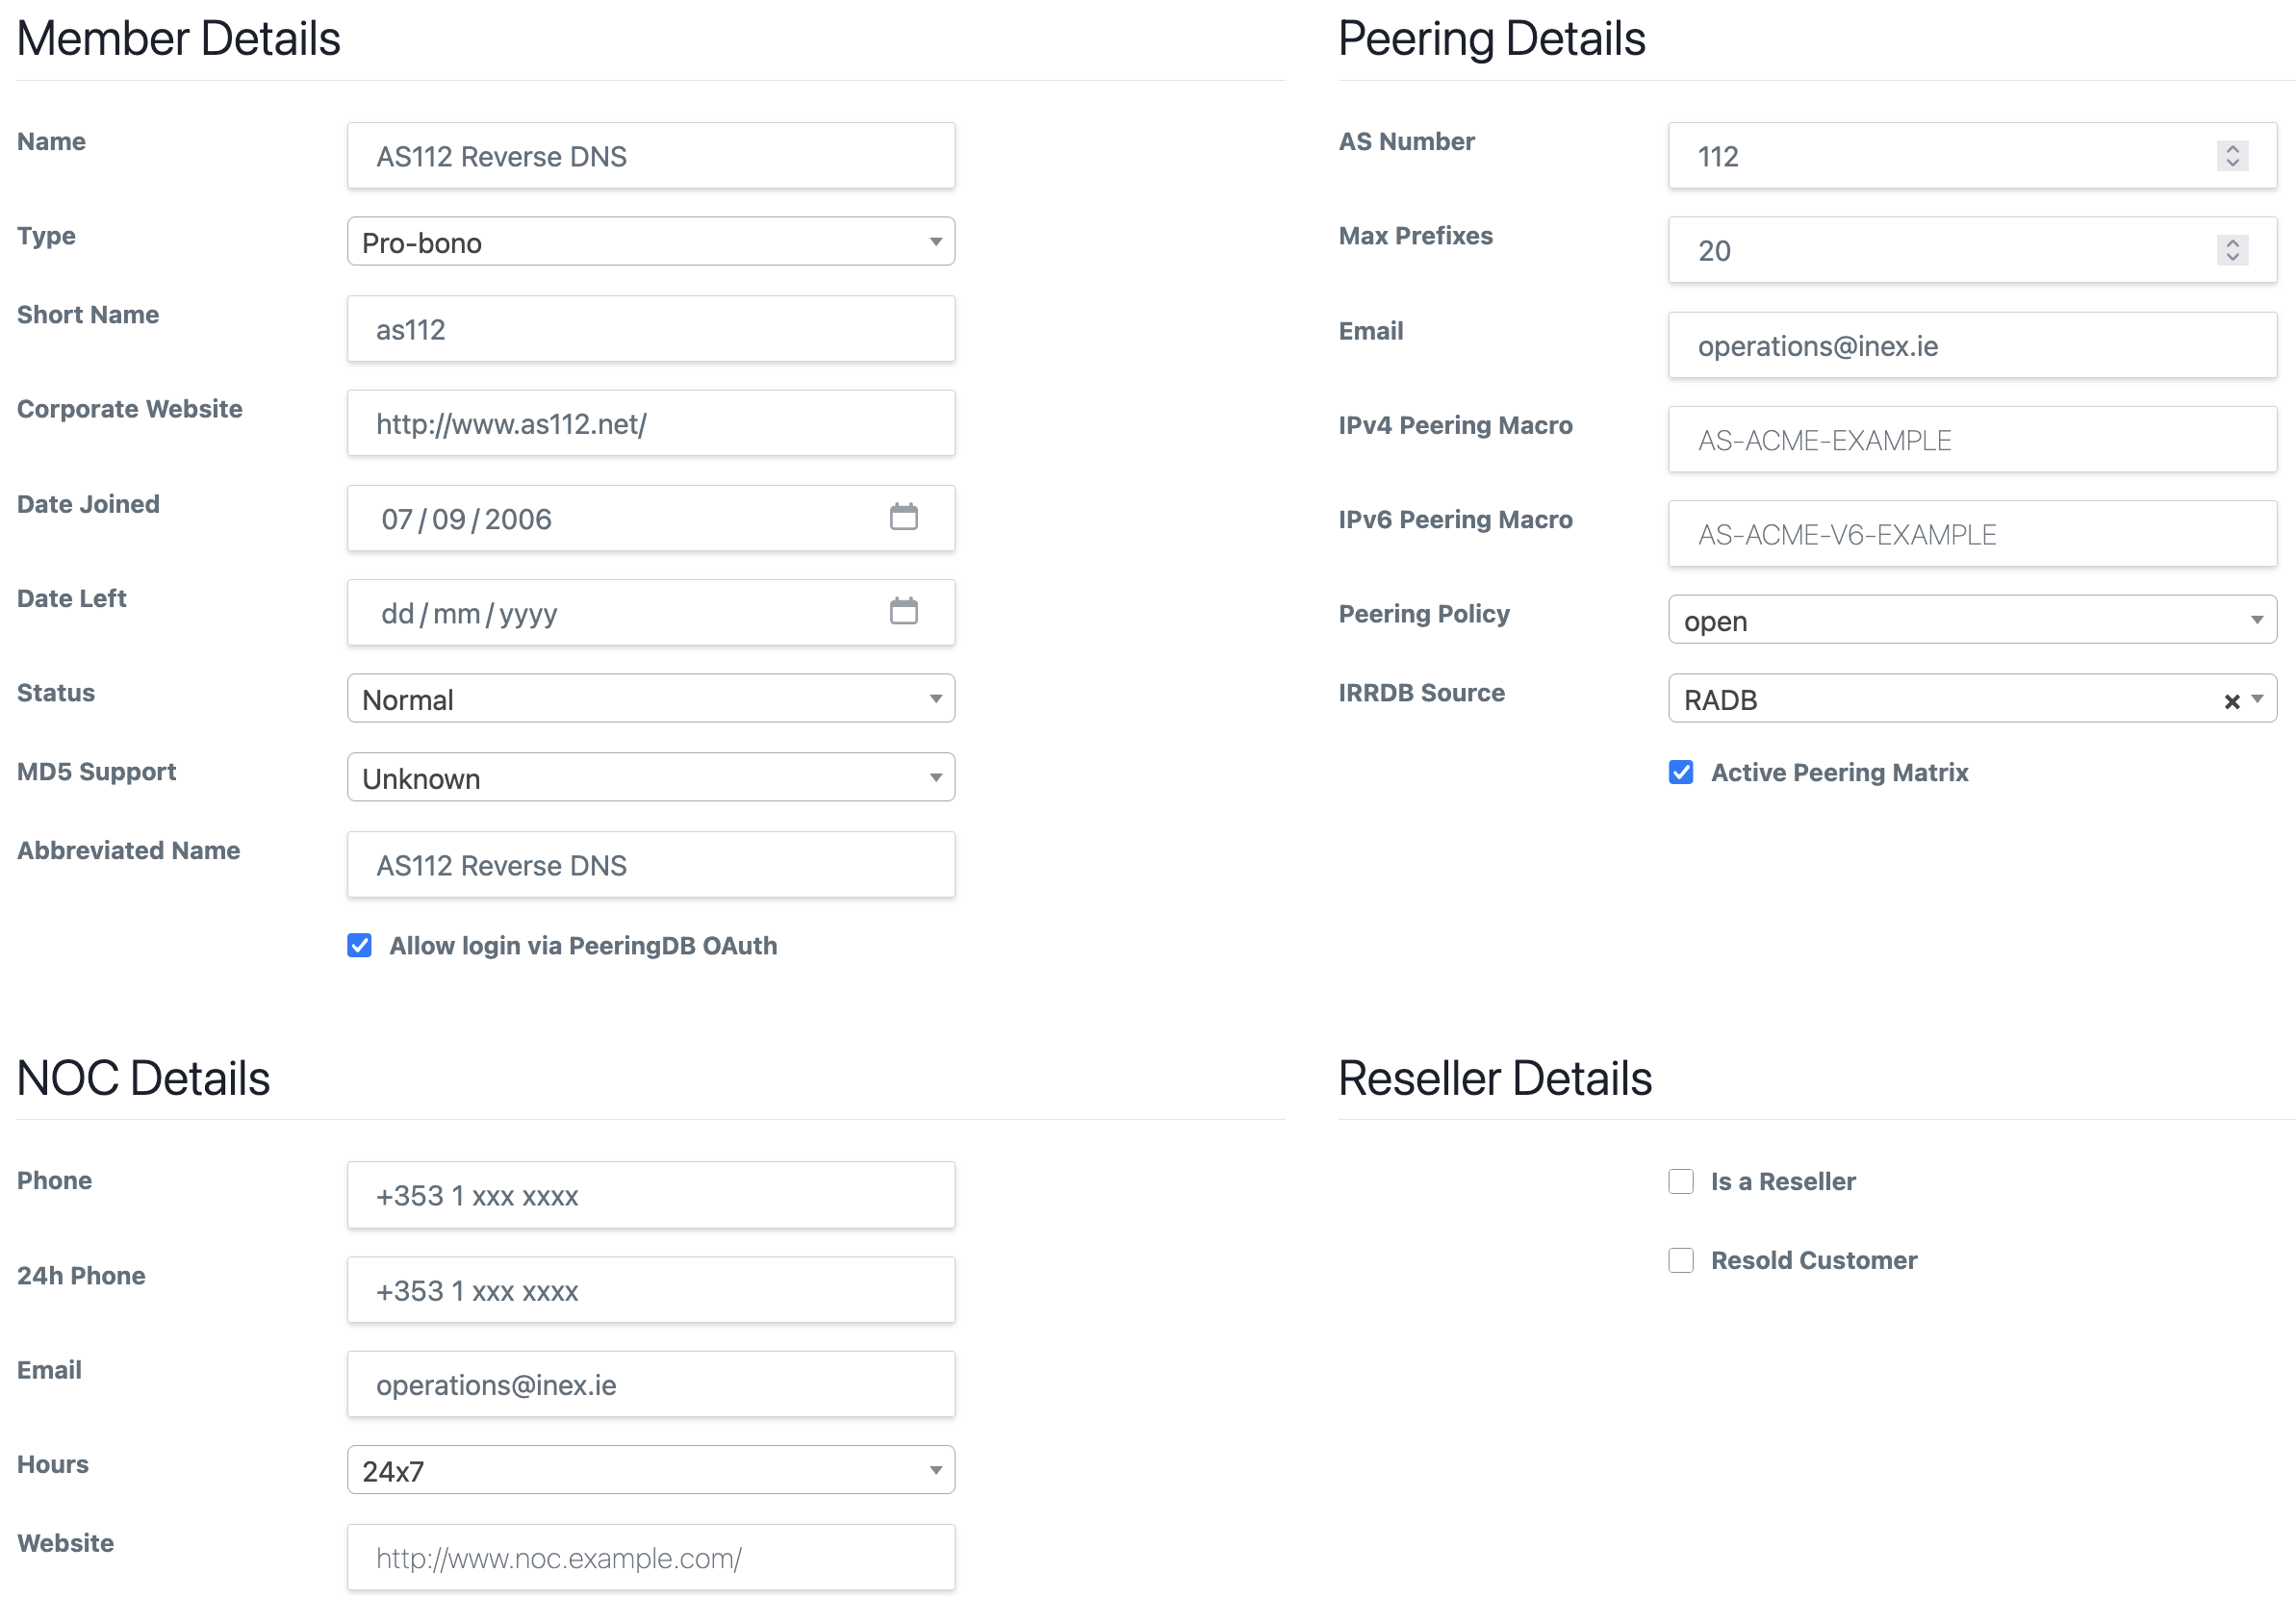
Task: Click the IPv4 Peering Macro field
Action: [1972, 440]
